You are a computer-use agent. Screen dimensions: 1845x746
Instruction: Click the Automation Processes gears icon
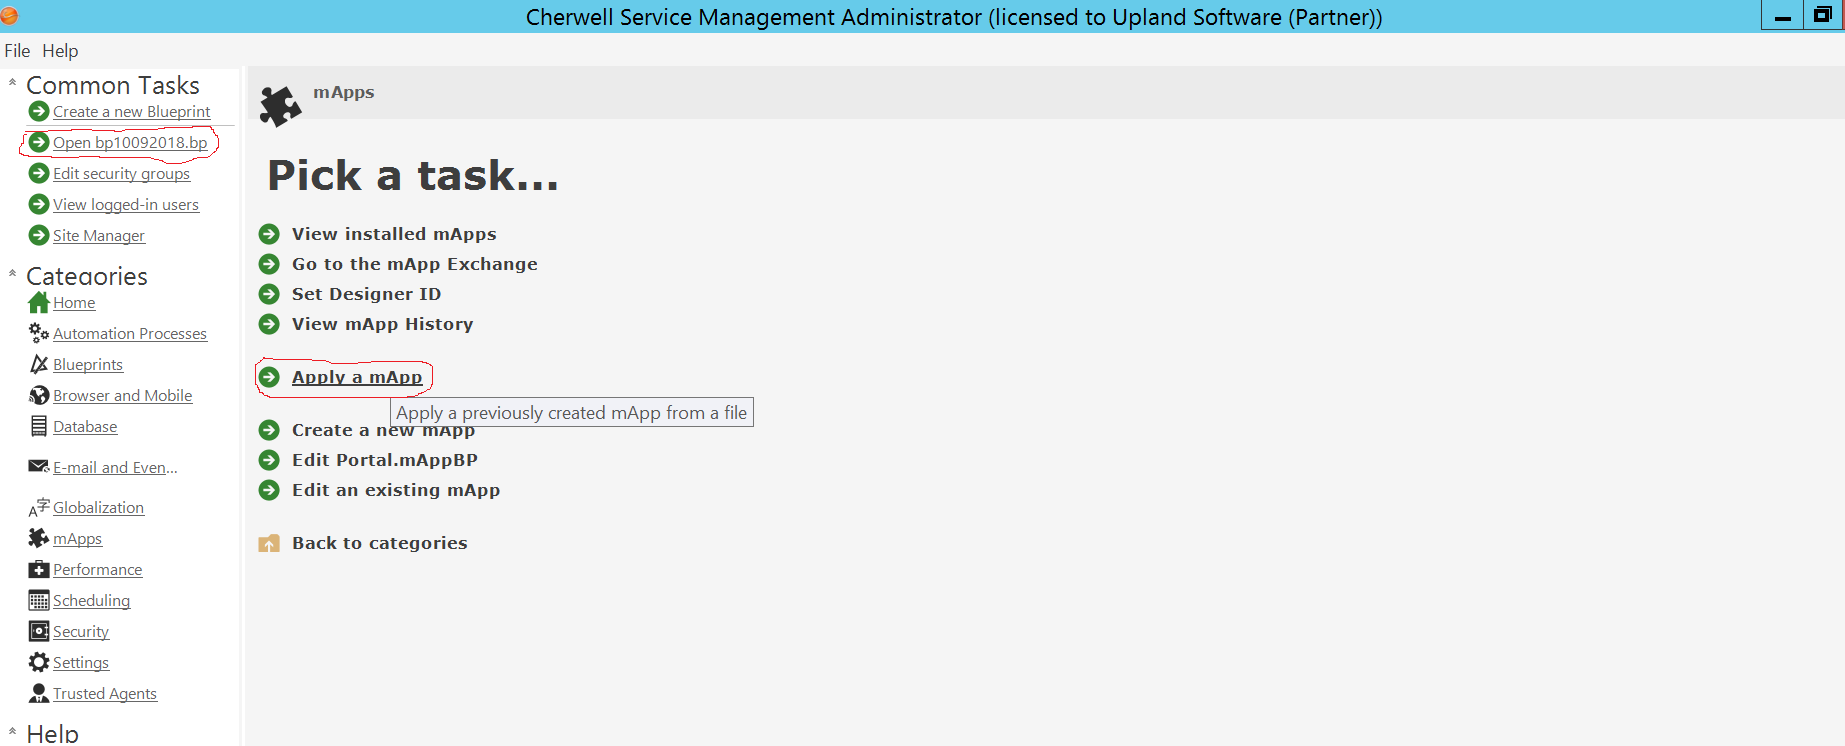39,333
